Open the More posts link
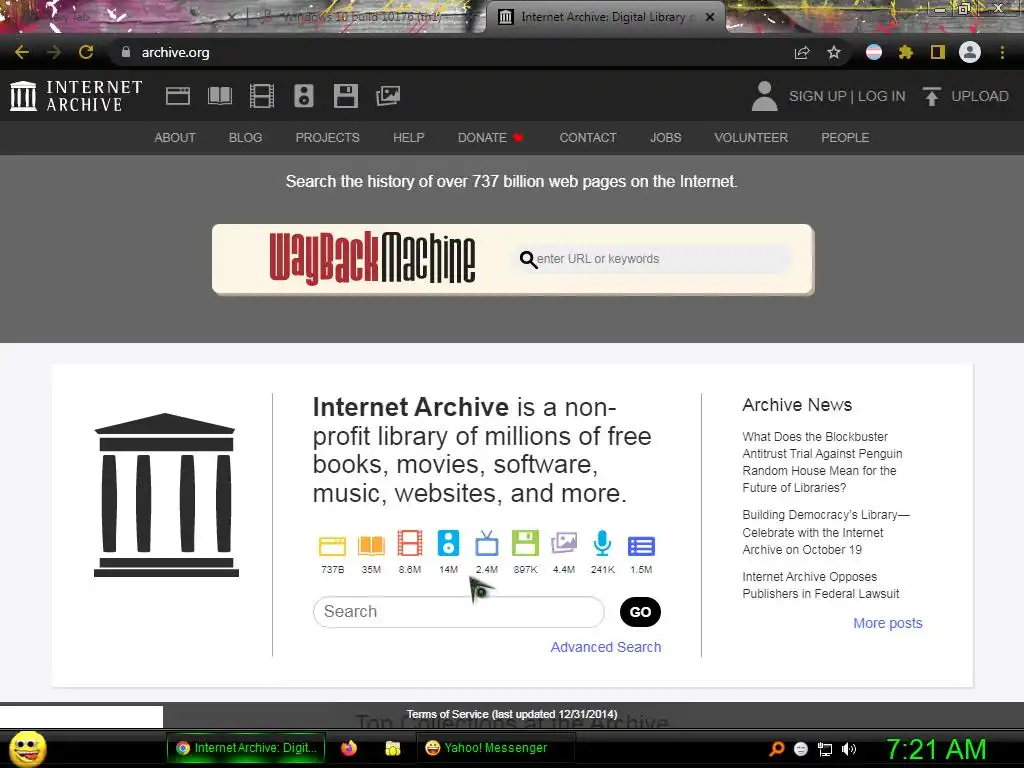The height and width of the screenshot is (768, 1024). pyautogui.click(x=888, y=623)
